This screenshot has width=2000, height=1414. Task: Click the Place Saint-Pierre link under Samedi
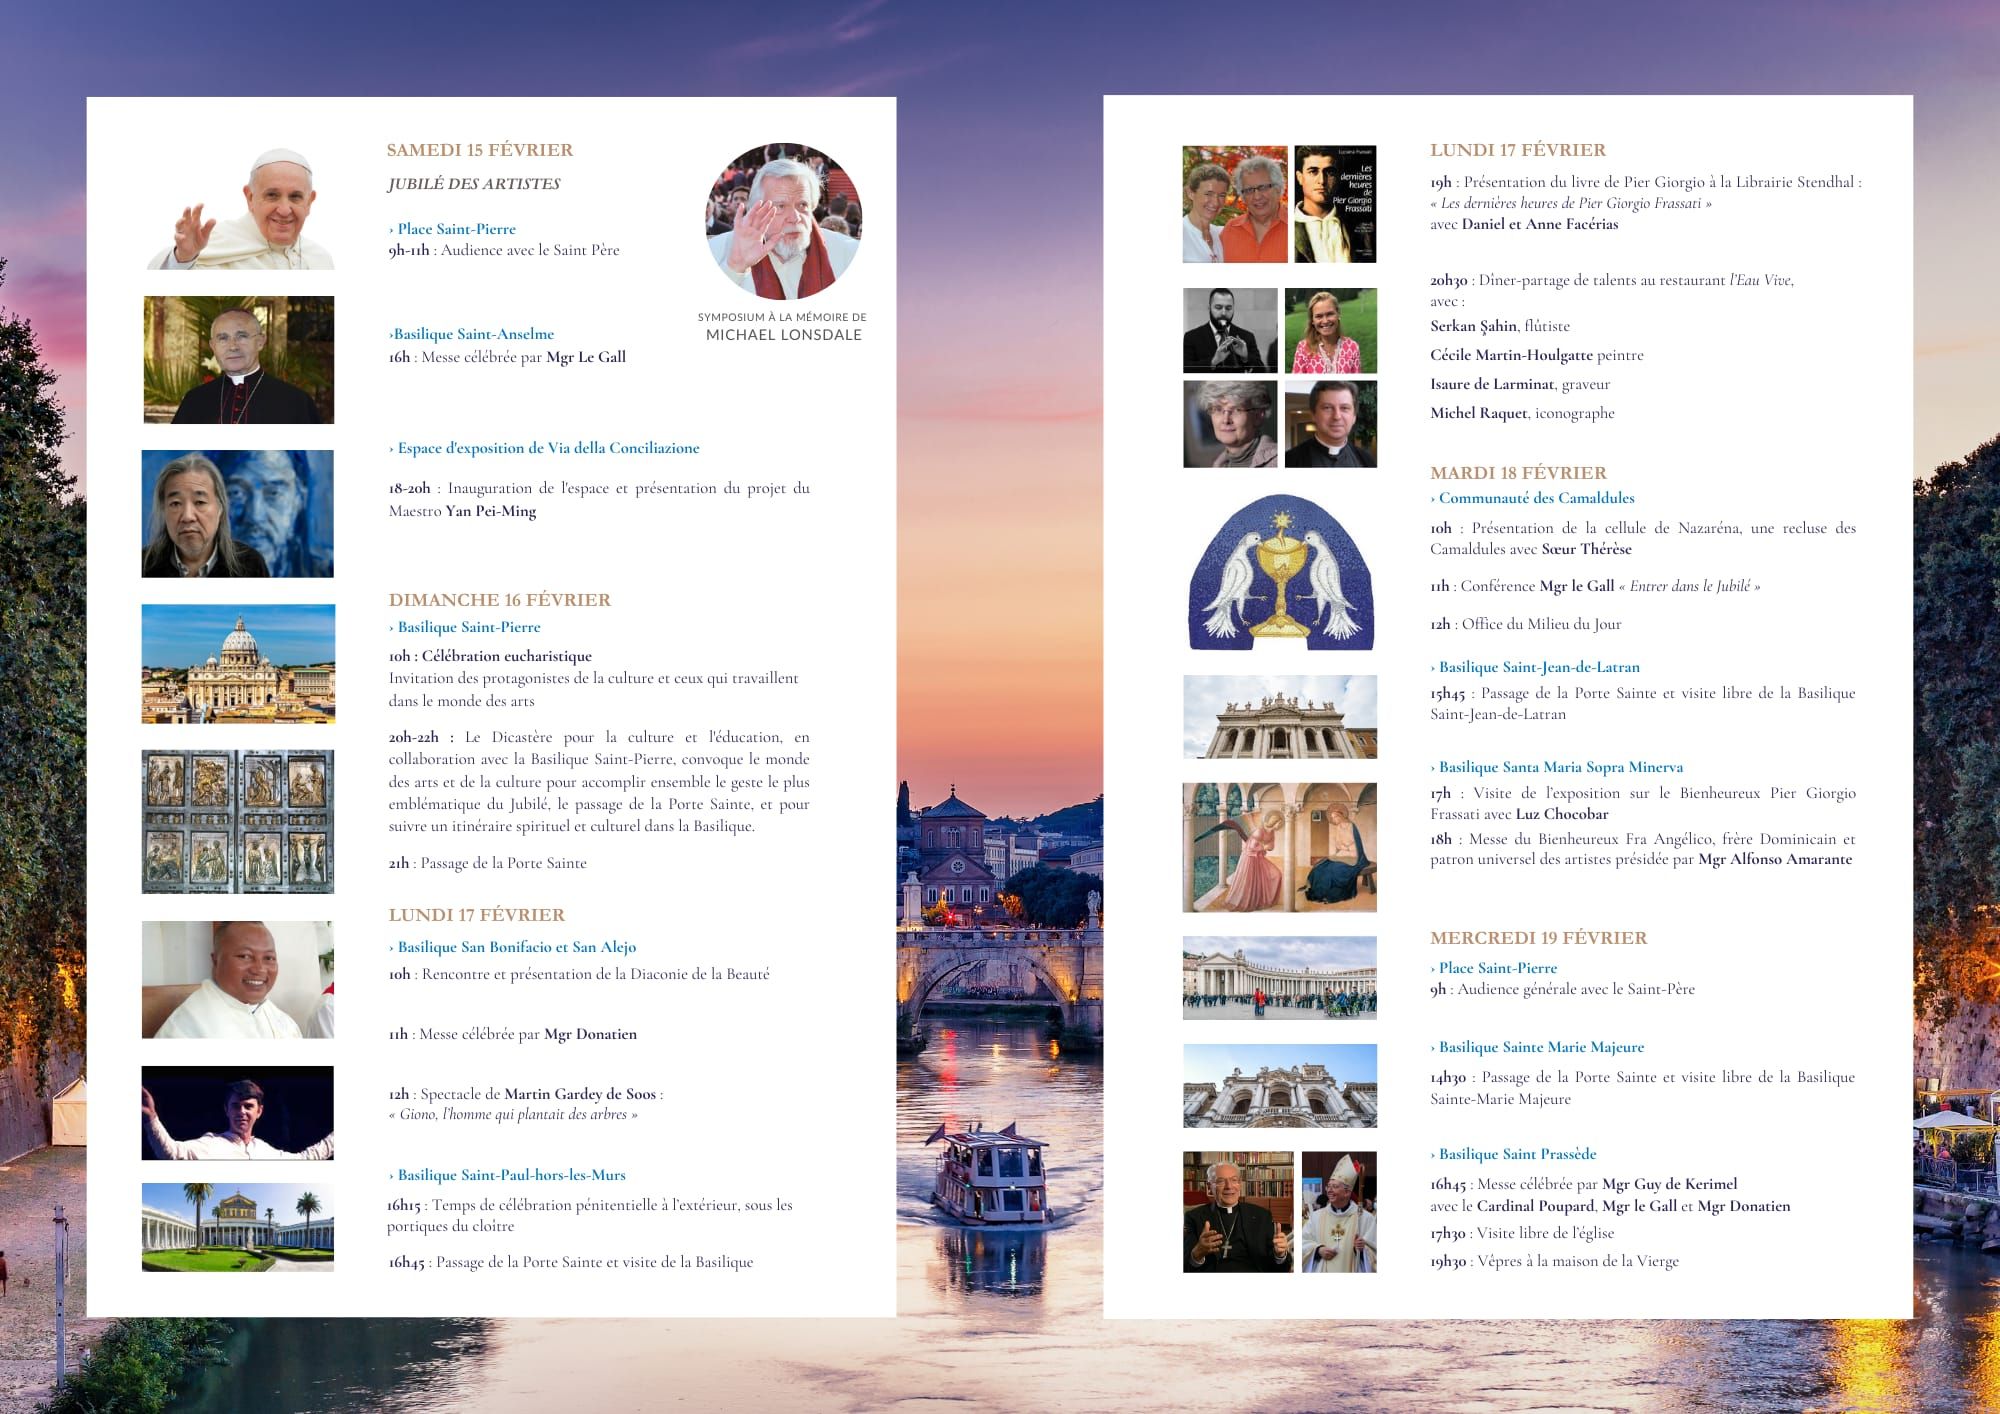tap(452, 229)
